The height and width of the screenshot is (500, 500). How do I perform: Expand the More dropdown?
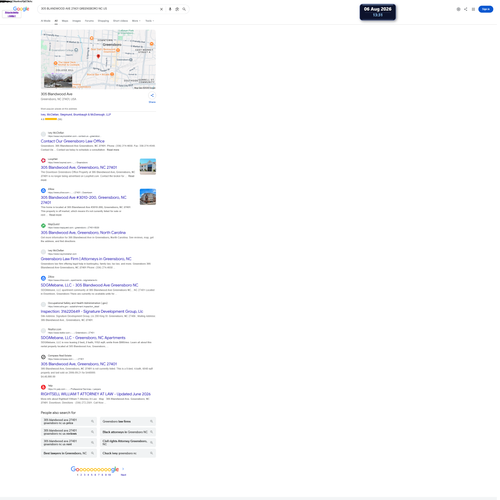136,21
